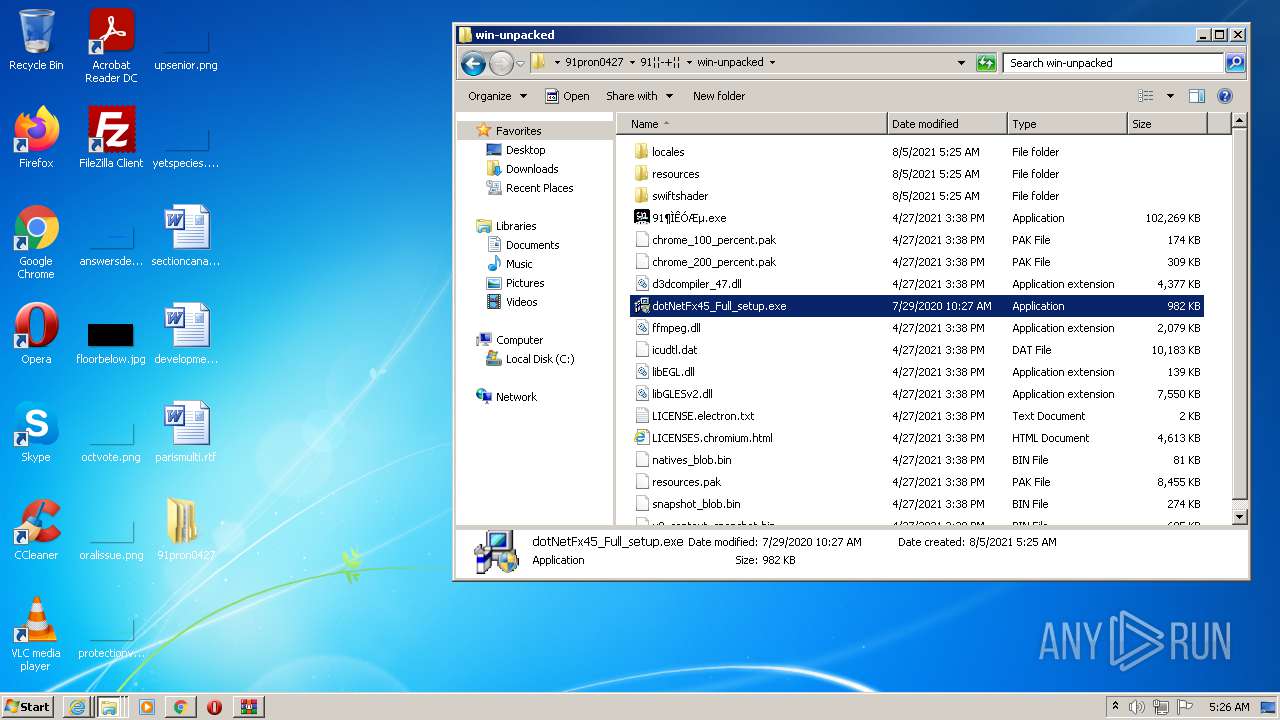Click the Open toolbar button
The width and height of the screenshot is (1280, 720).
pos(567,96)
